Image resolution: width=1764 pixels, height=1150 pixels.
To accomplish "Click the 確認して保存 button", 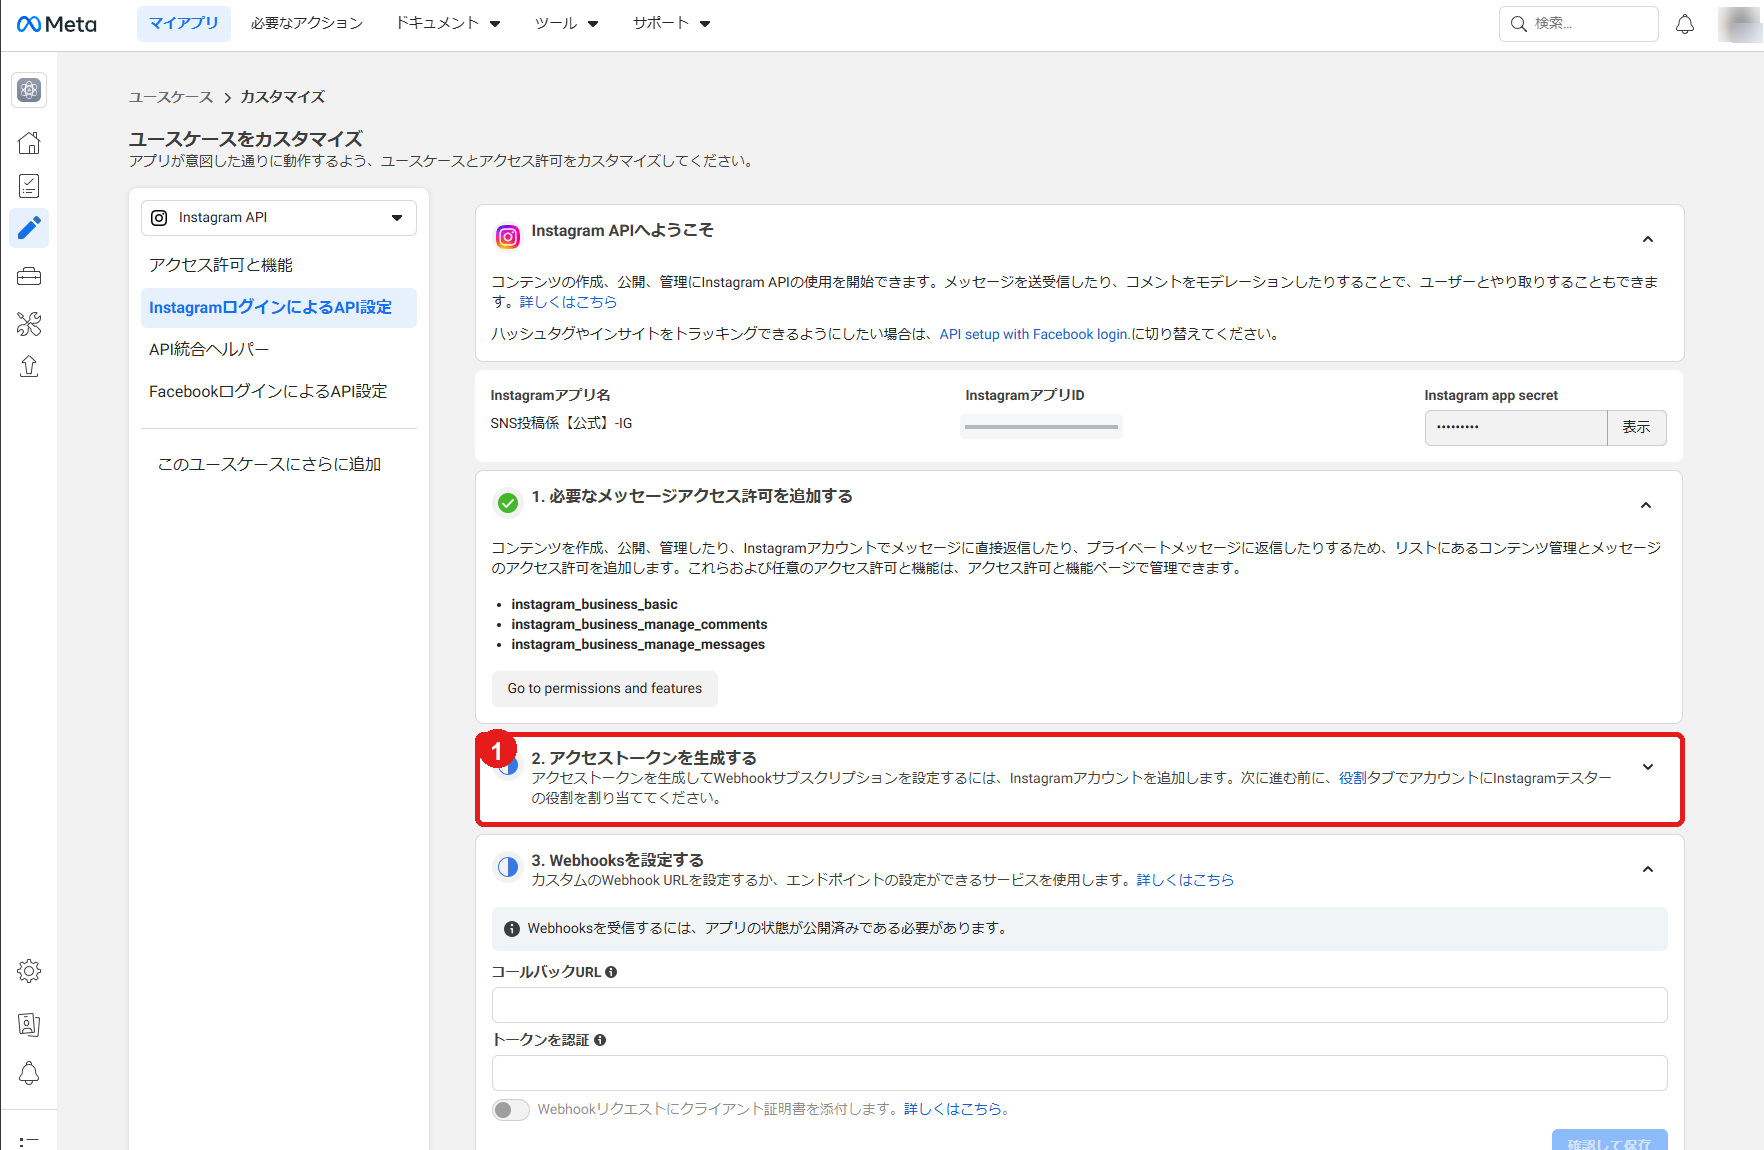I will click(1609, 1141).
